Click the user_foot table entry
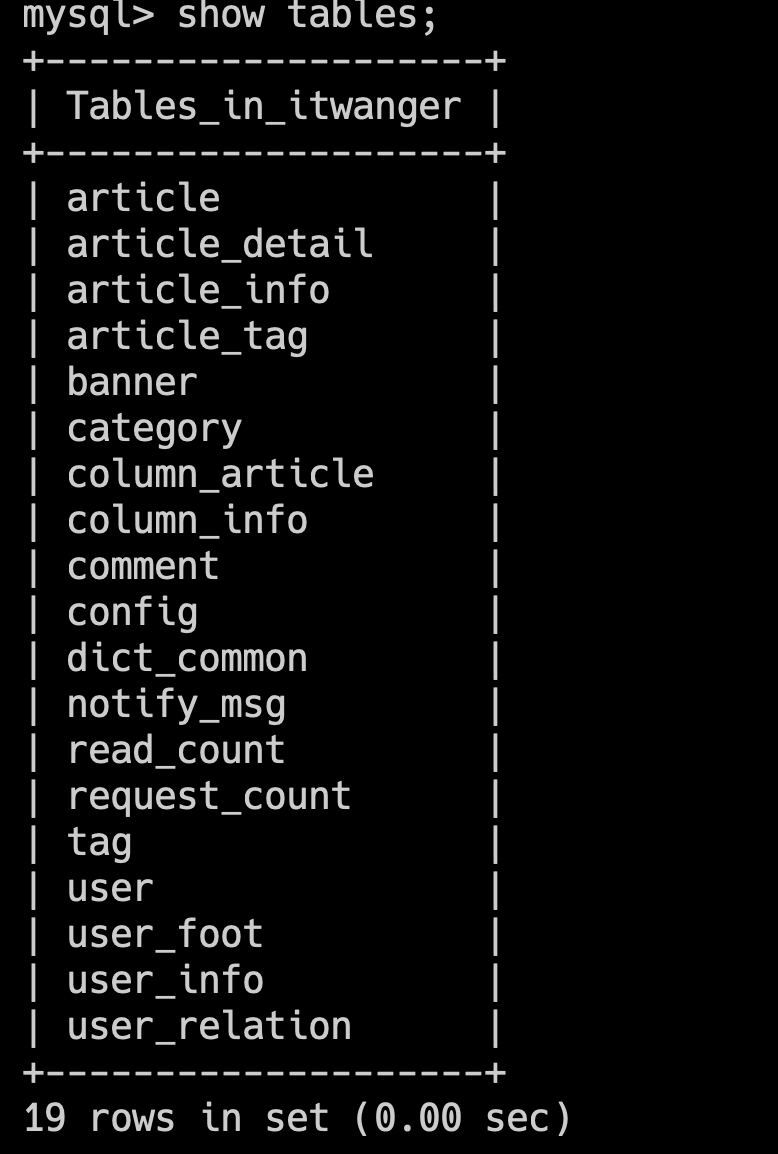 165,934
